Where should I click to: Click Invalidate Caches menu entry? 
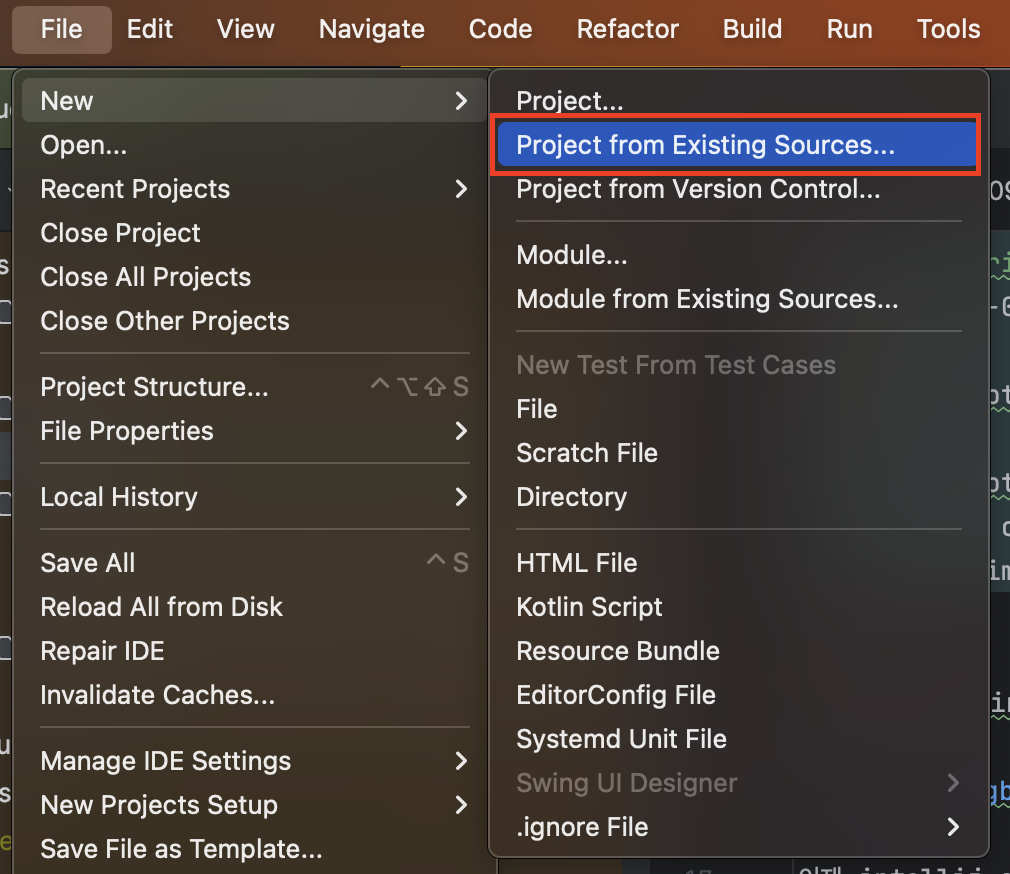coord(157,695)
